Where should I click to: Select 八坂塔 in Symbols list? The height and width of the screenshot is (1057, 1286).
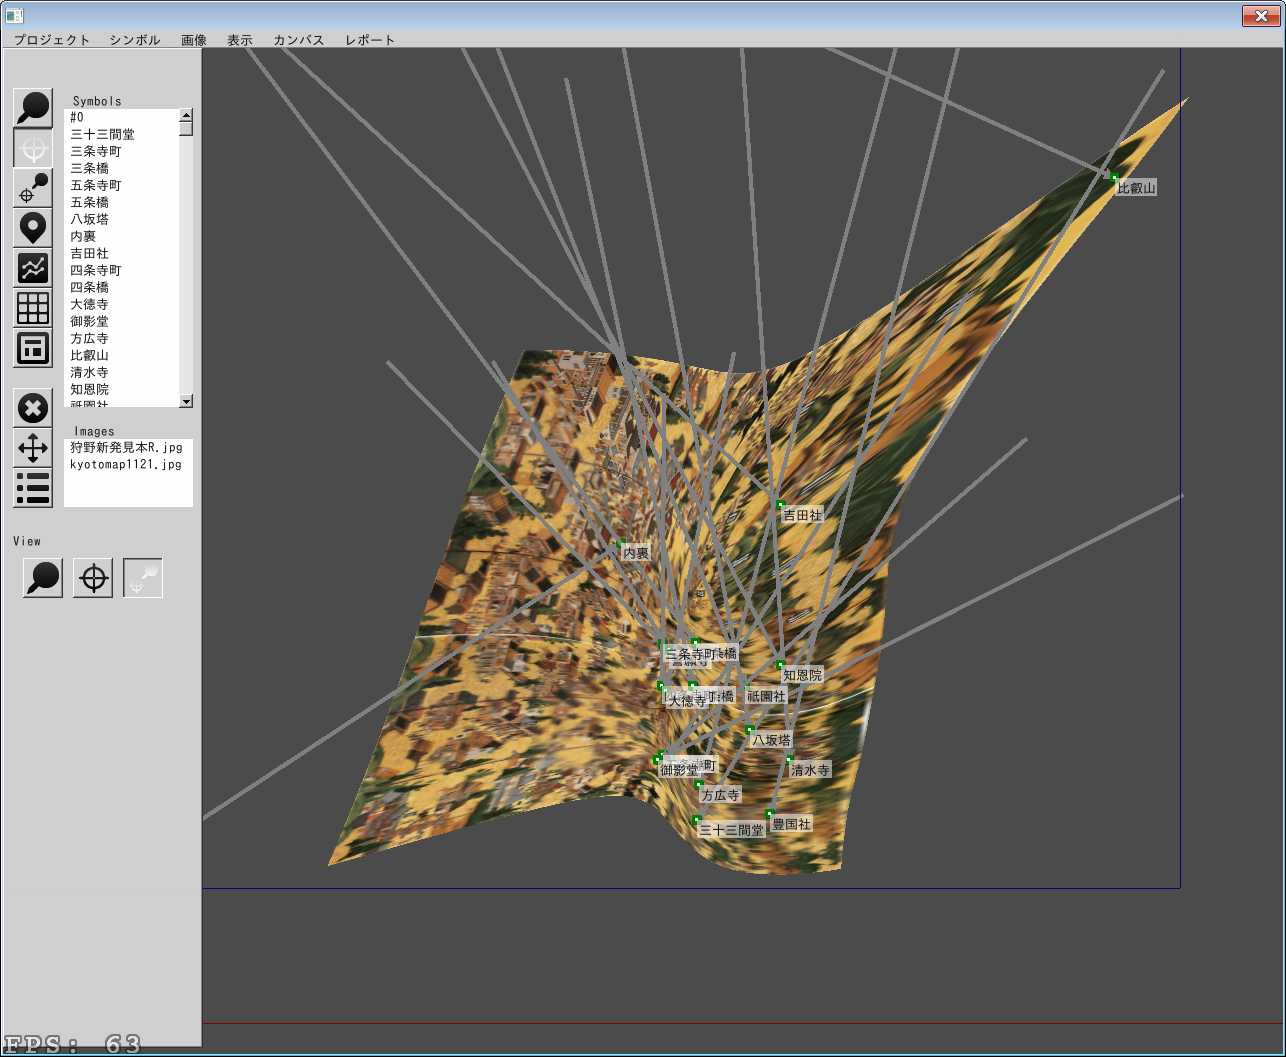click(x=121, y=220)
